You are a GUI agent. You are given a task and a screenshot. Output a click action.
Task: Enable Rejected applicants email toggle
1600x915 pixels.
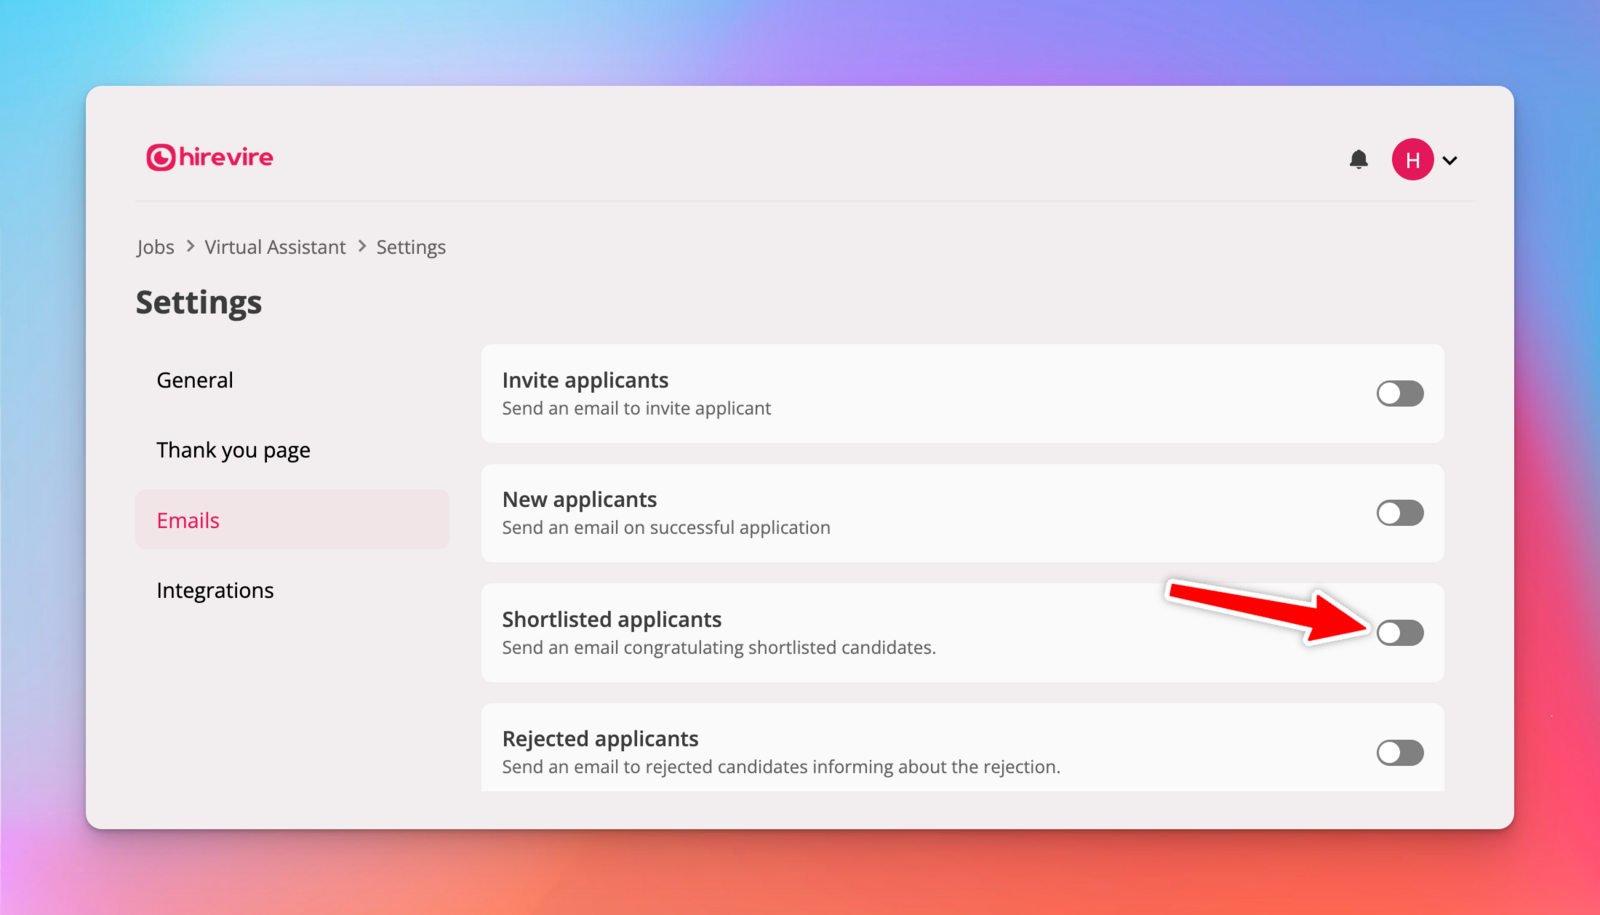pyautogui.click(x=1399, y=753)
